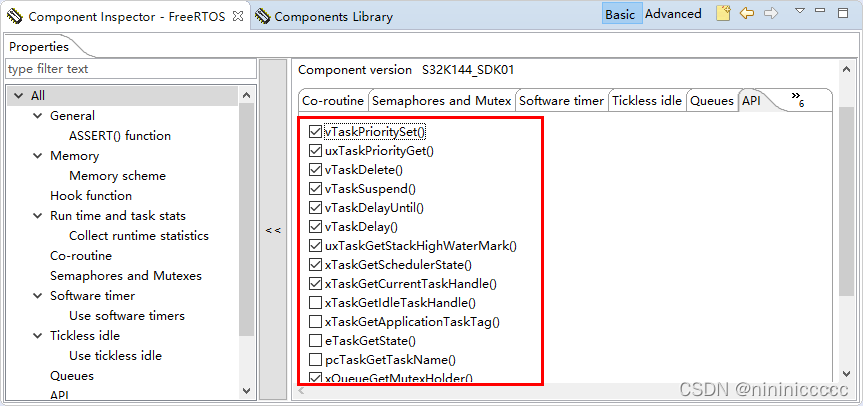
Task: Click the tree panel vertical scrollbar thumb
Action: click(x=247, y=219)
